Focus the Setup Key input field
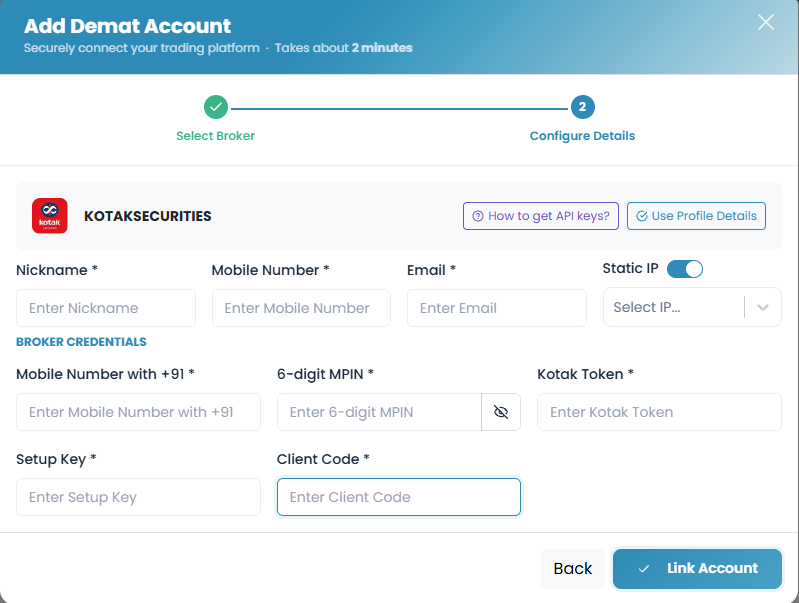Viewport: 799px width, 603px height. tap(138, 497)
